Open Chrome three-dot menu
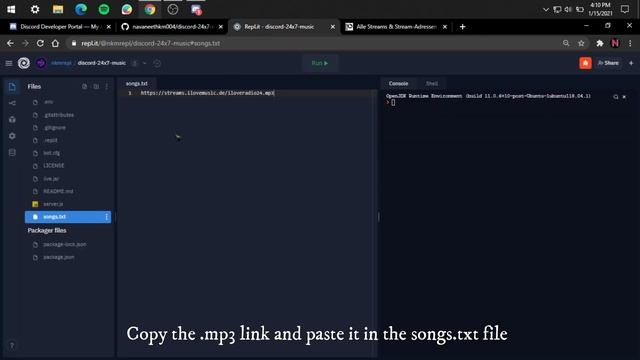640x360 pixels. (x=630, y=43)
